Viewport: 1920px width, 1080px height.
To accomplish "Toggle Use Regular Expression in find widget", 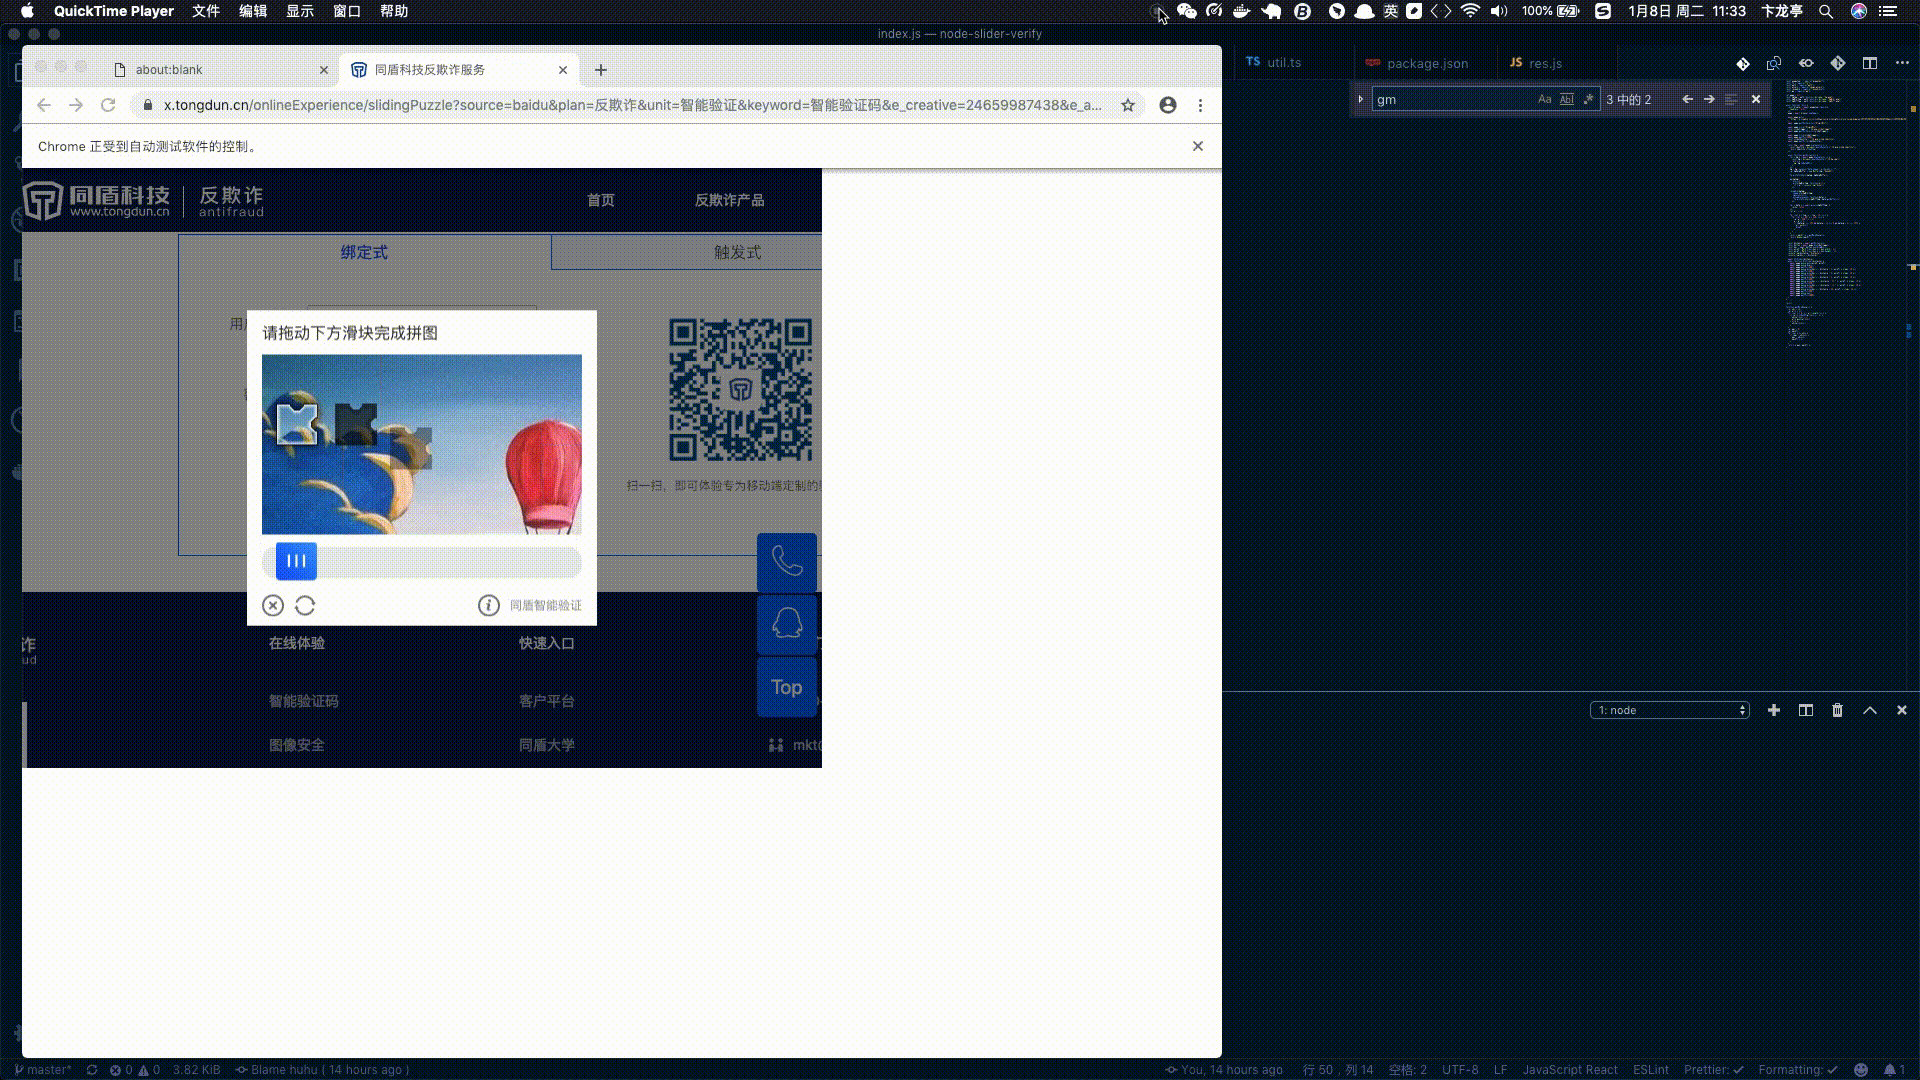I will pyautogui.click(x=1588, y=99).
